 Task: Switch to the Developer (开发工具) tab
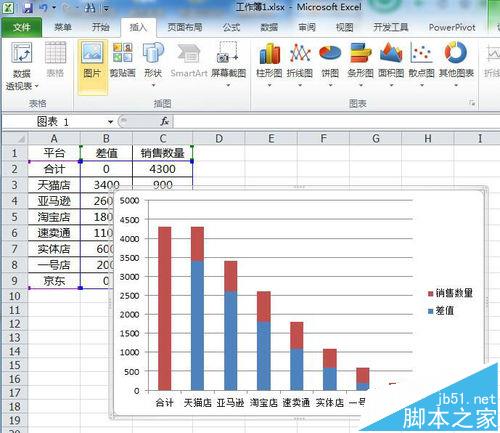pos(391,27)
